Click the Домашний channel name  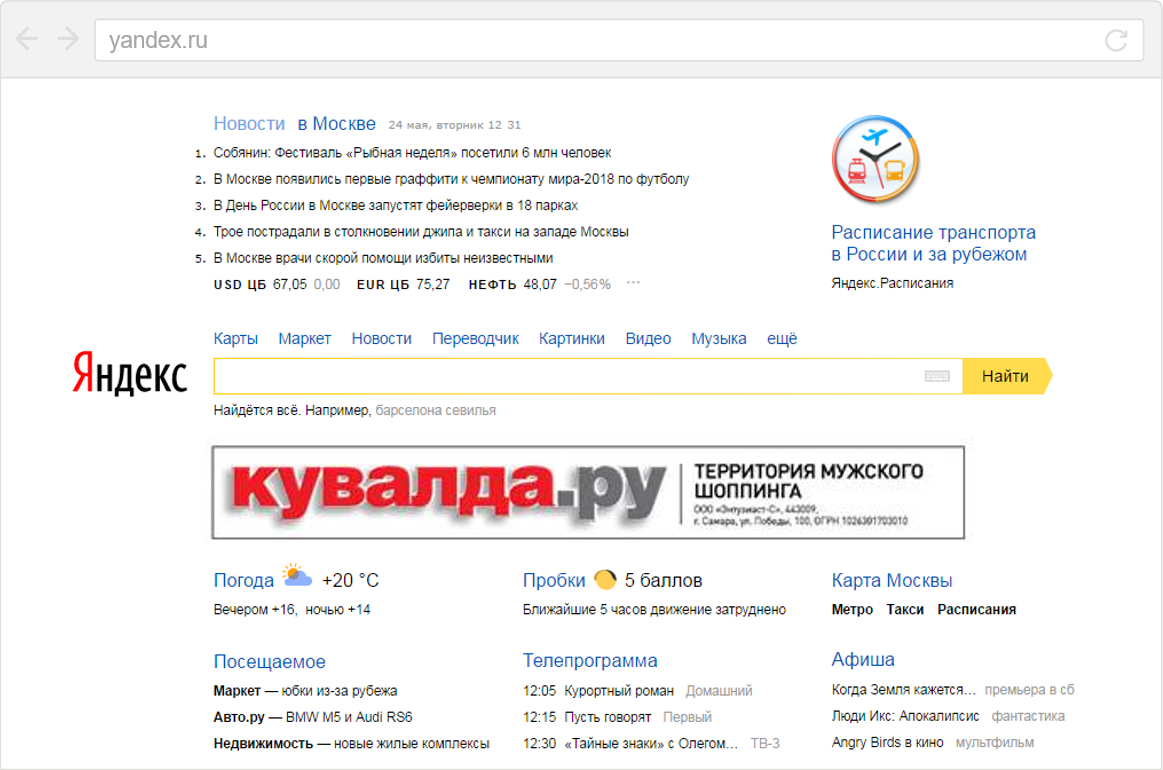pyautogui.click(x=719, y=691)
